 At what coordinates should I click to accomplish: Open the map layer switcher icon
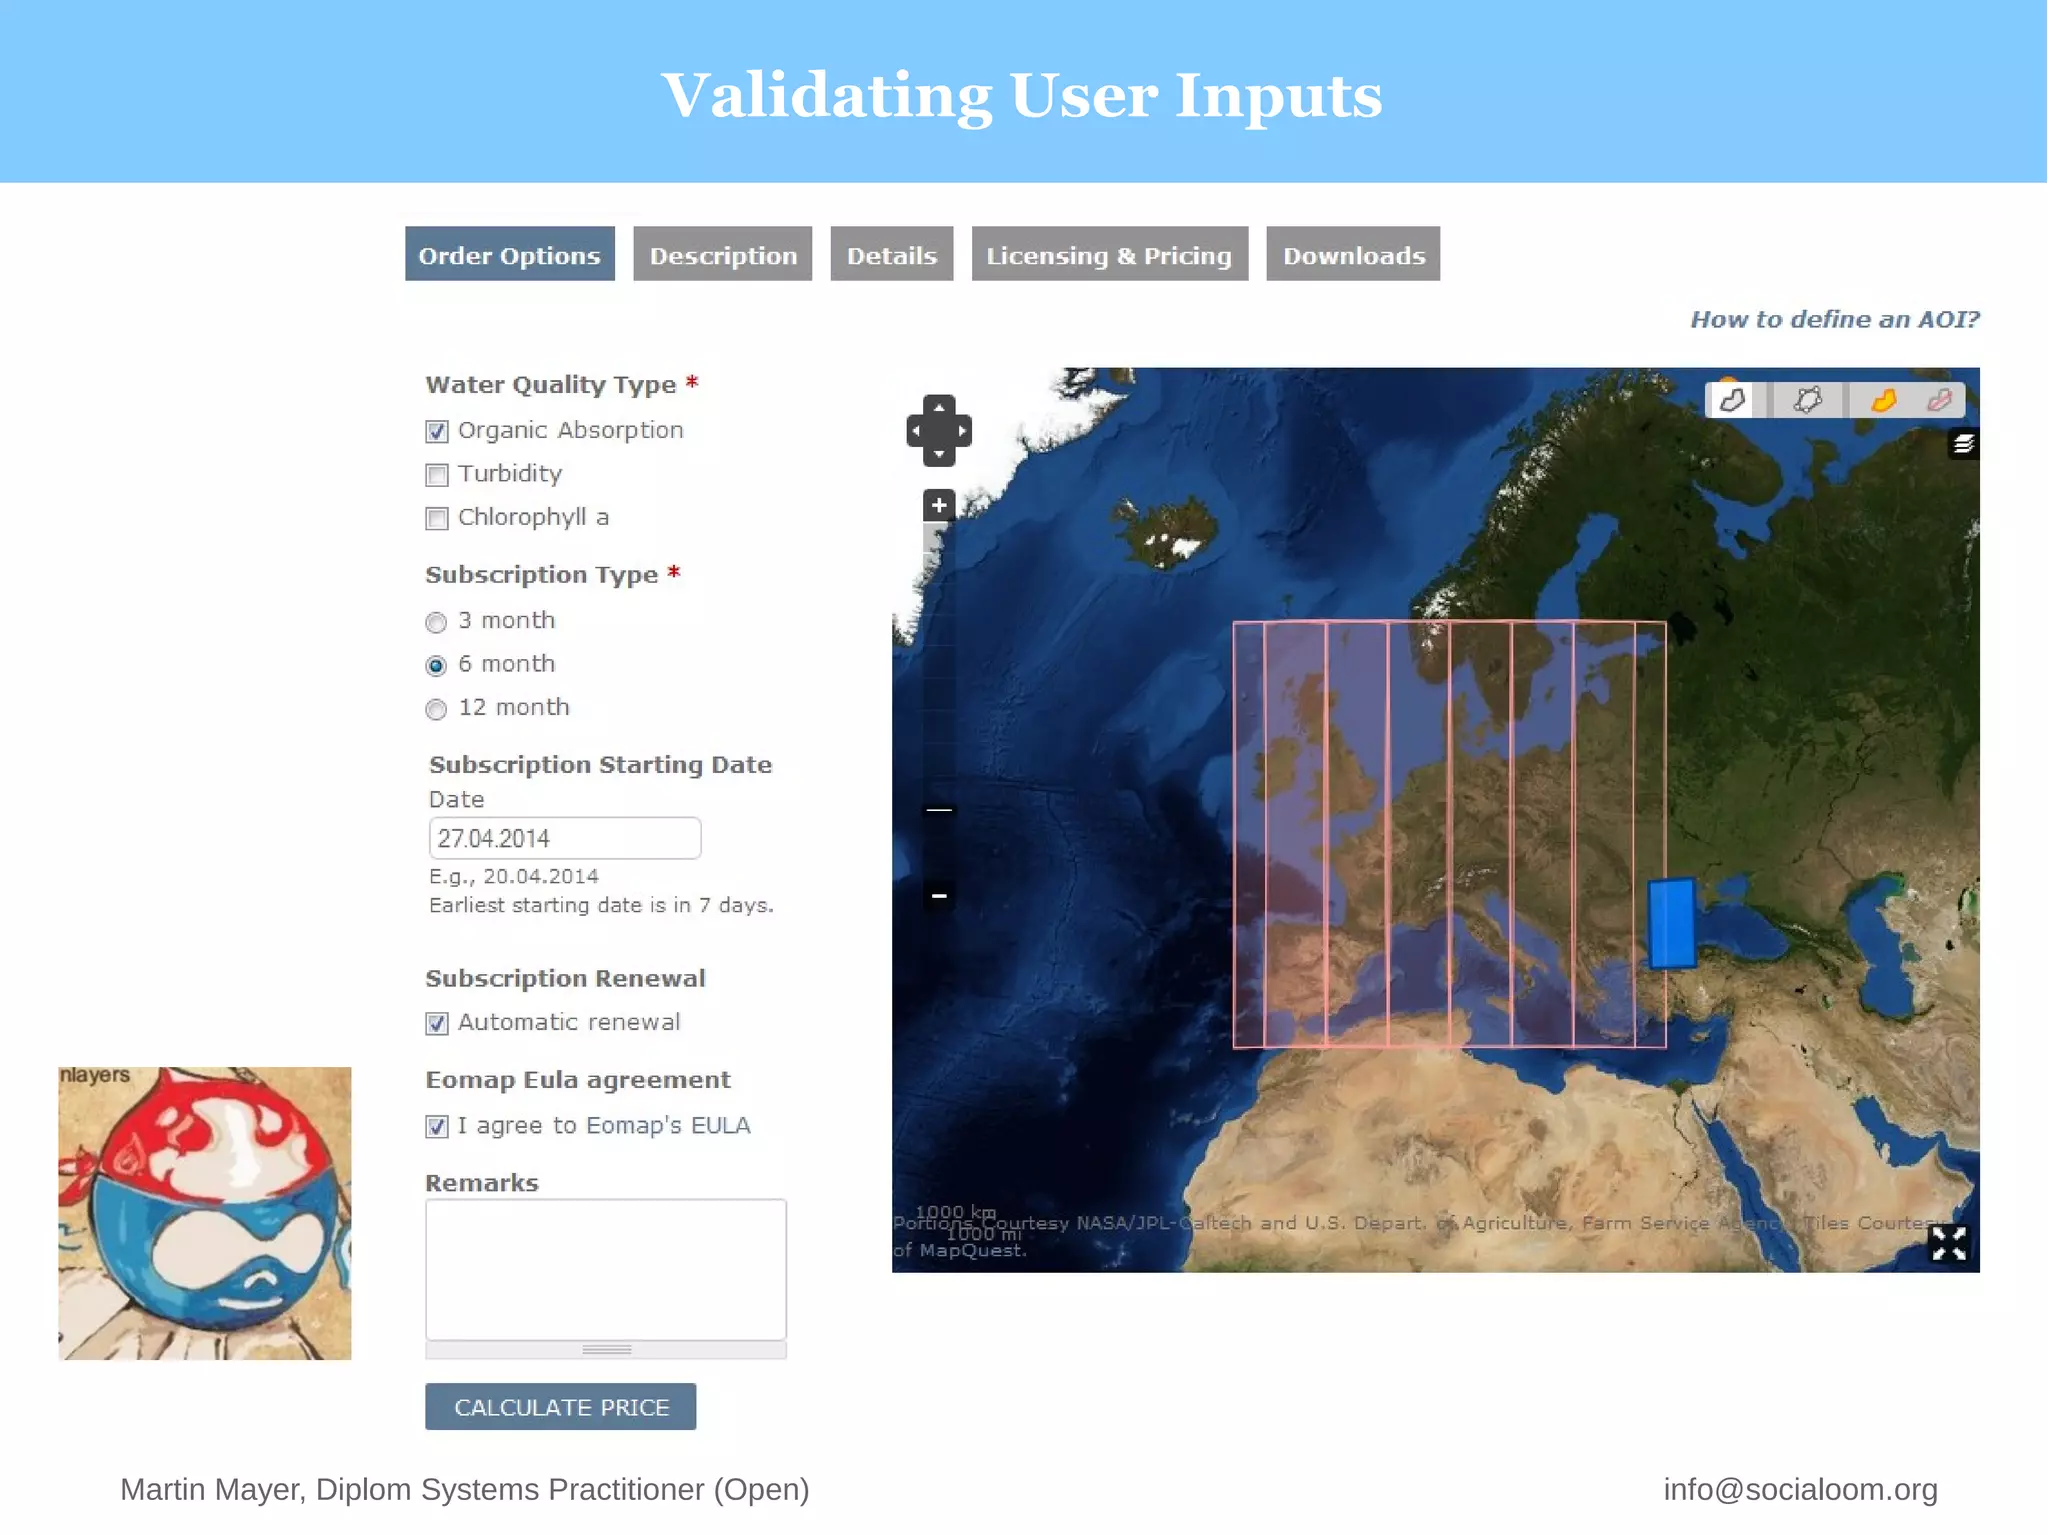pos(1963,443)
